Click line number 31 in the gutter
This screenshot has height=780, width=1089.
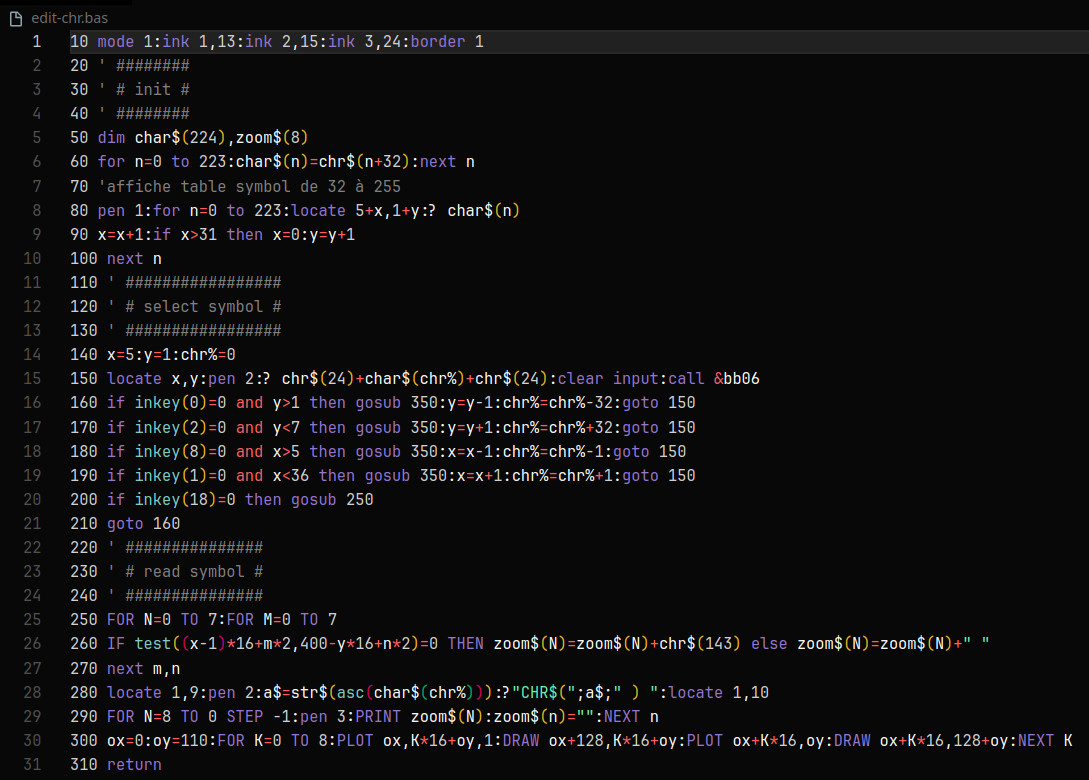click(x=33, y=764)
